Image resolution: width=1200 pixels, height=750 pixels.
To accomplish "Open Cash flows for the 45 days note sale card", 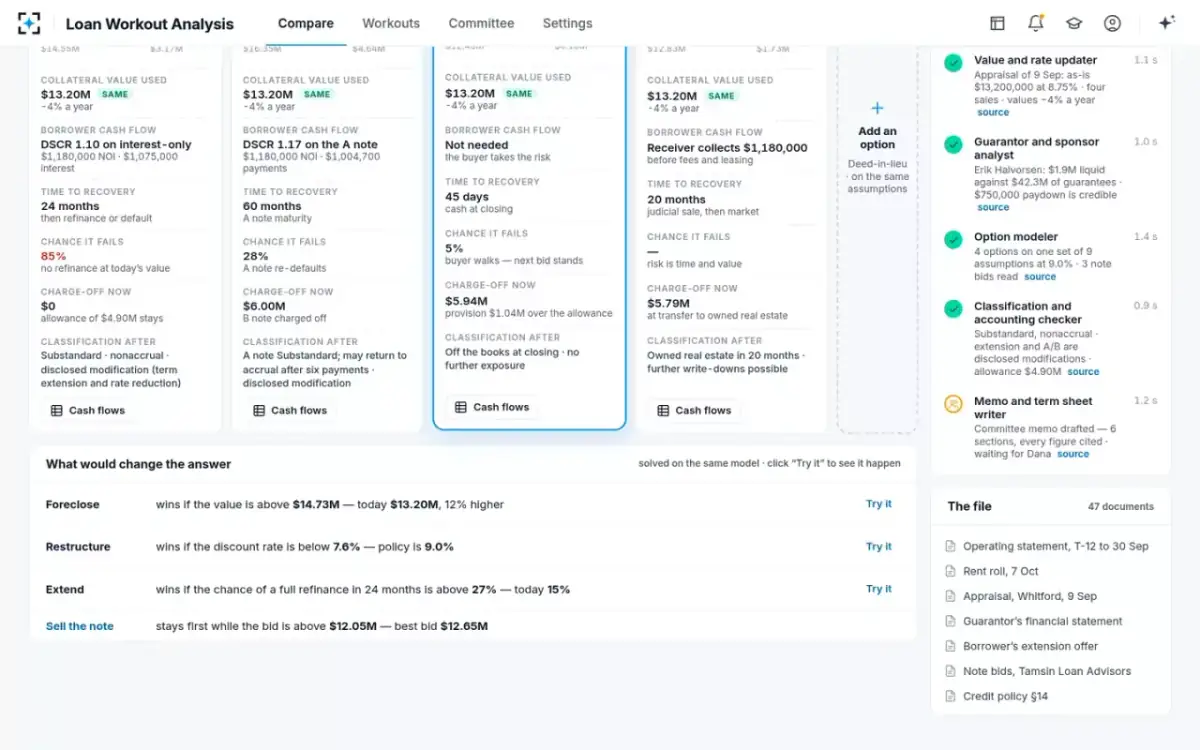I will pos(492,407).
